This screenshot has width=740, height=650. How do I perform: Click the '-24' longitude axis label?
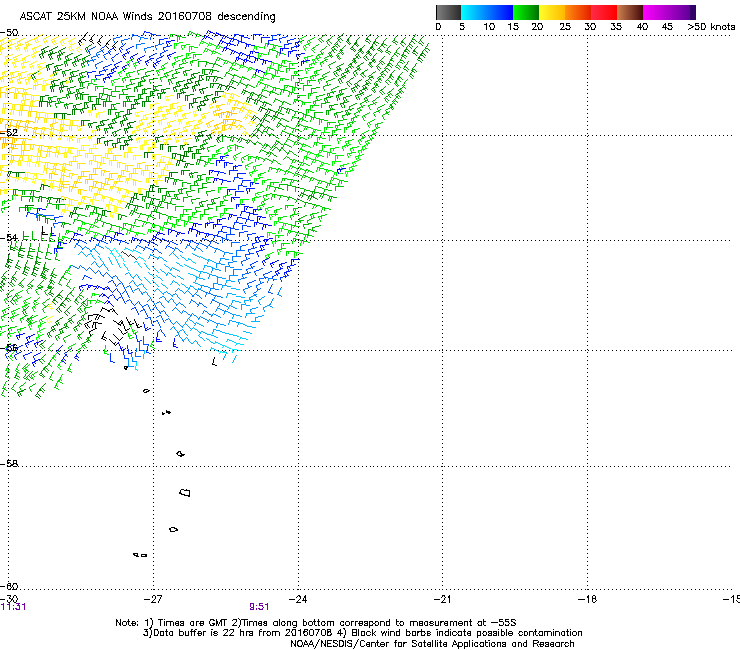pyautogui.click(x=298, y=599)
